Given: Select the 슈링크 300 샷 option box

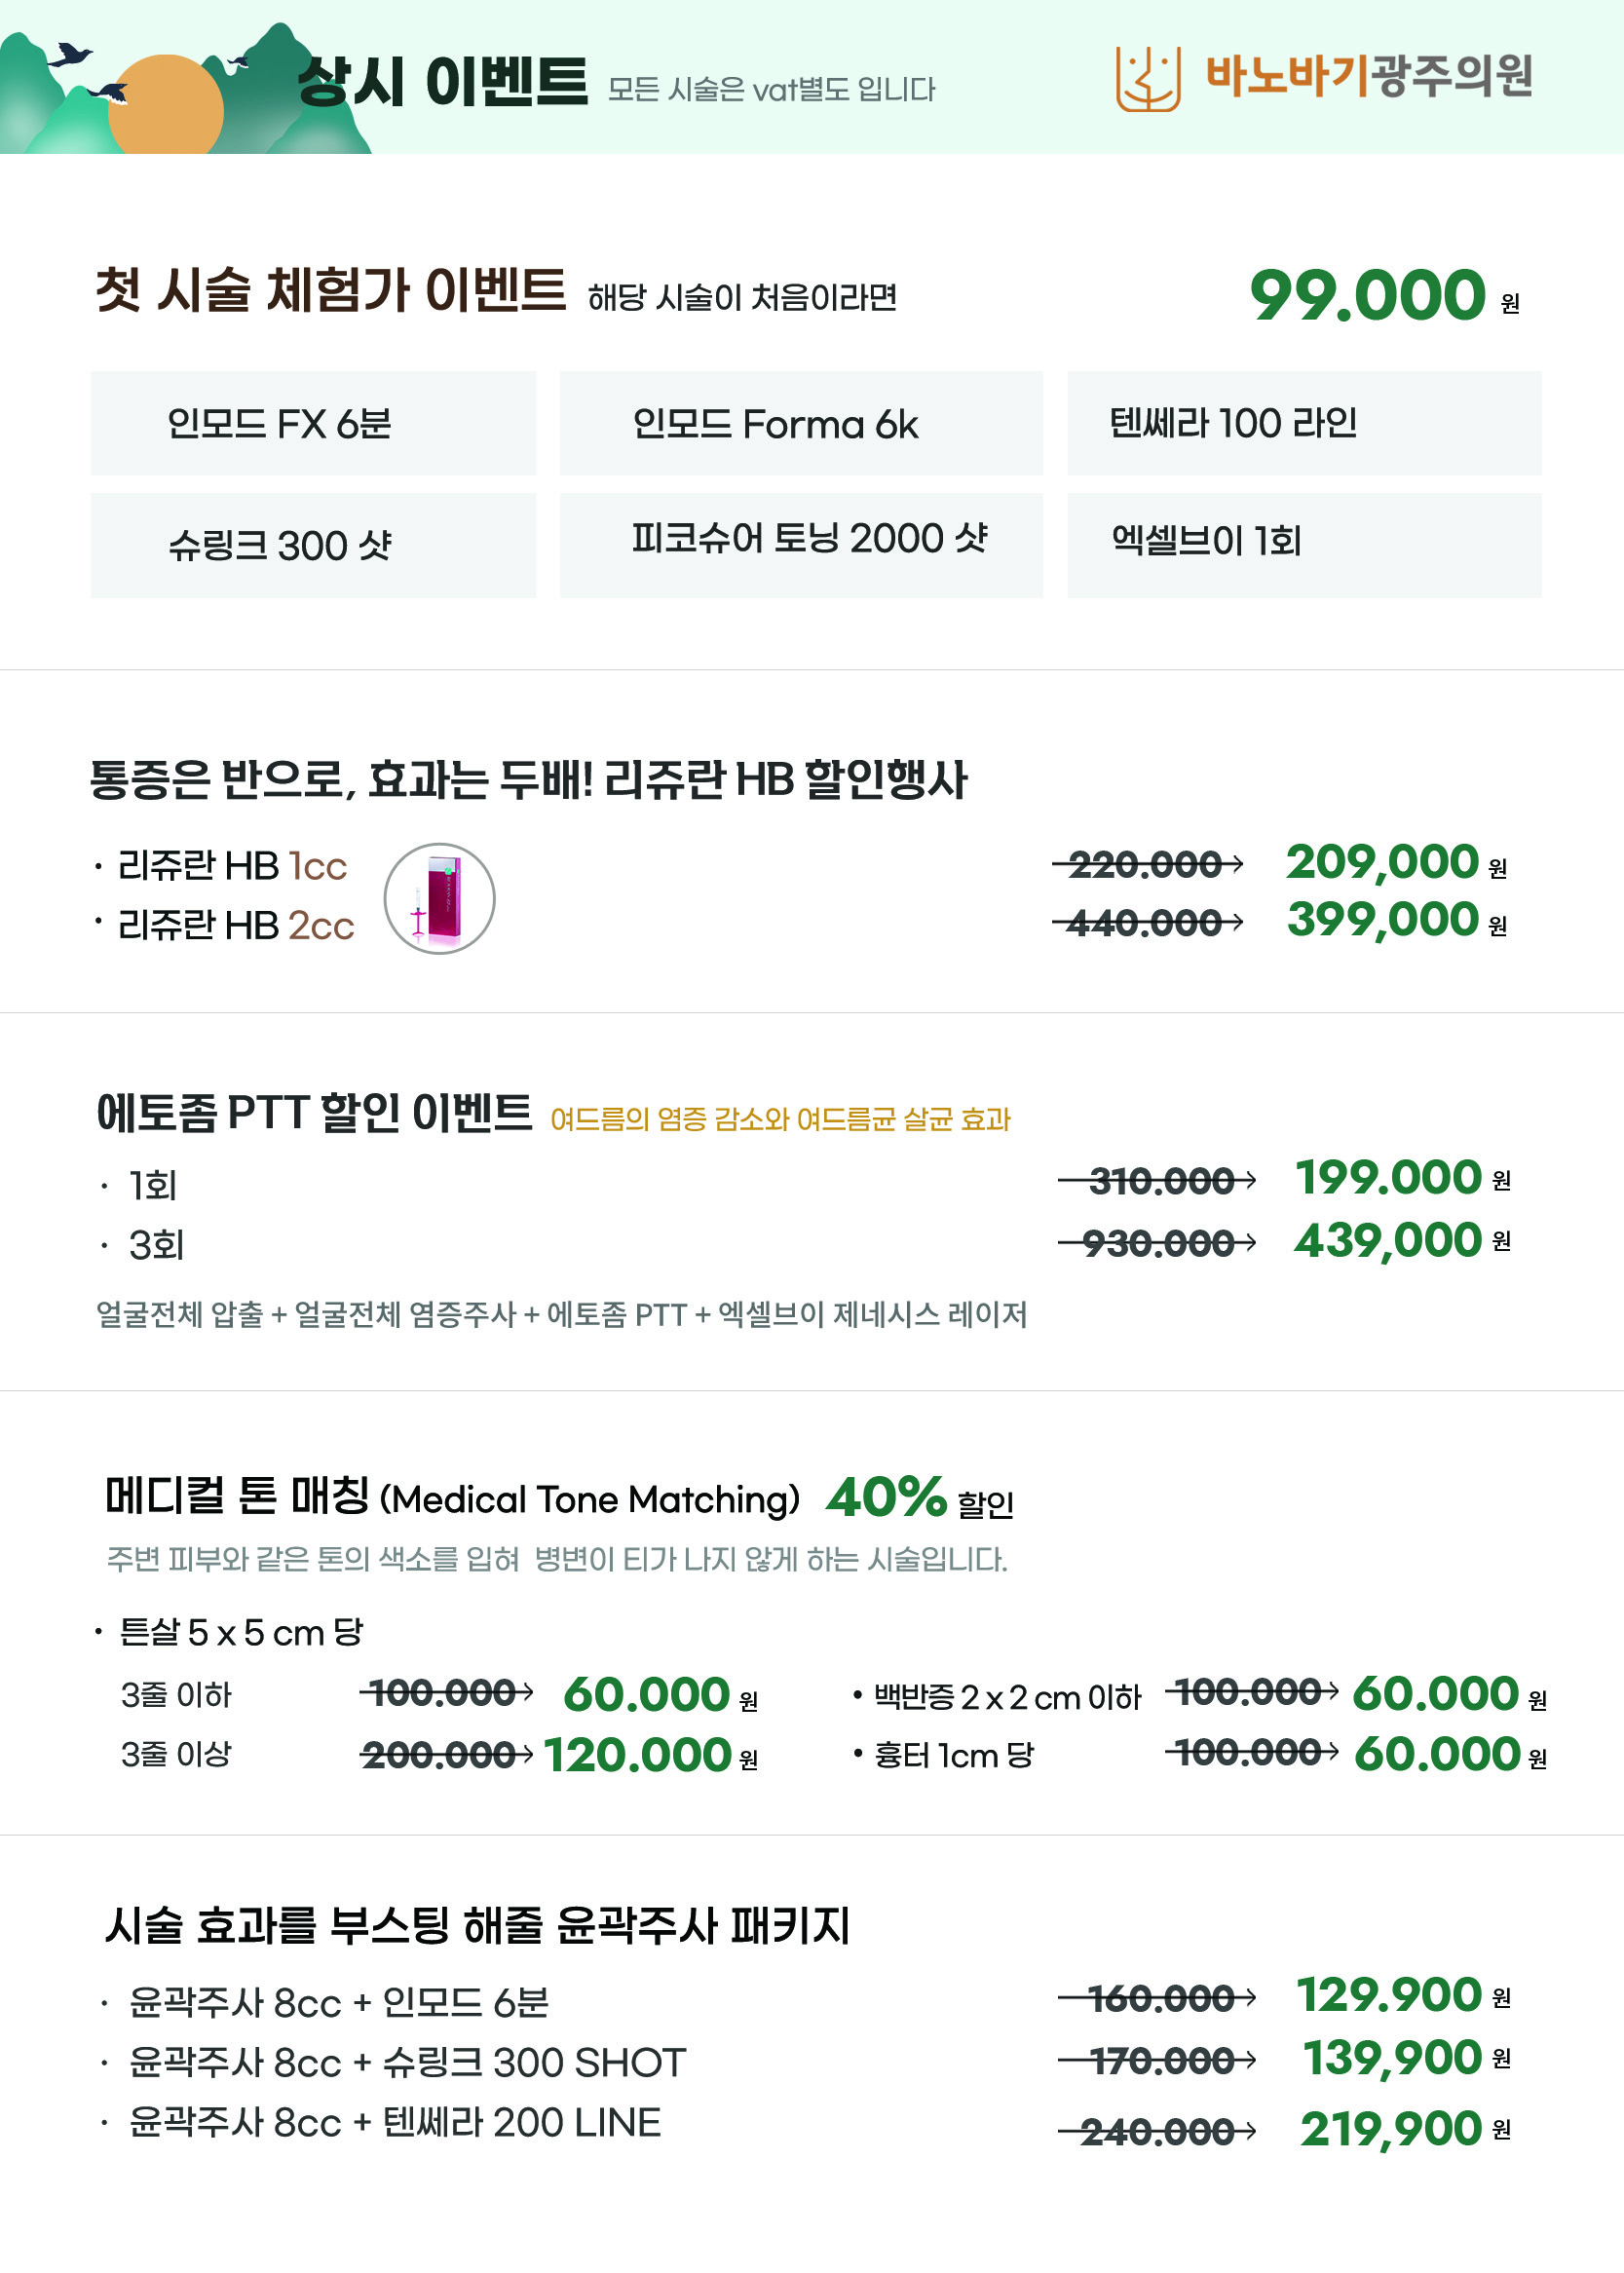Looking at the screenshot, I should click(313, 545).
